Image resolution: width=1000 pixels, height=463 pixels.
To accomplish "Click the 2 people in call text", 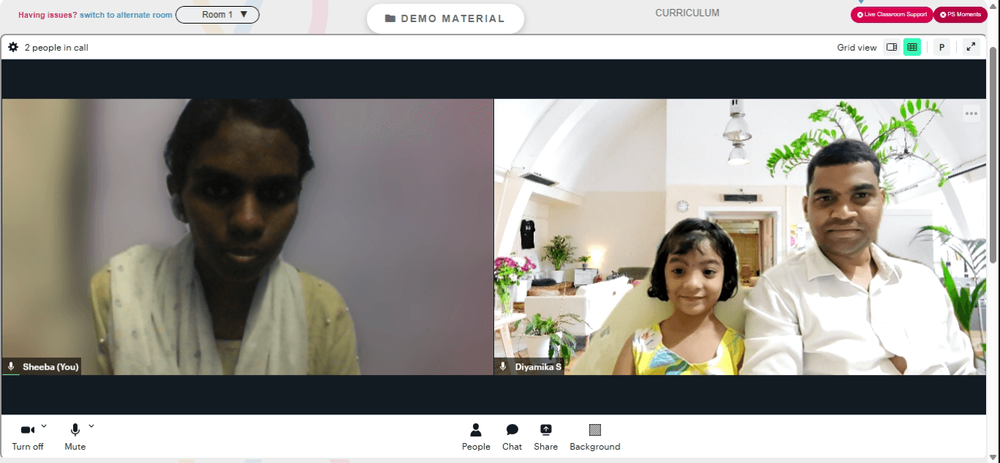I will (56, 47).
